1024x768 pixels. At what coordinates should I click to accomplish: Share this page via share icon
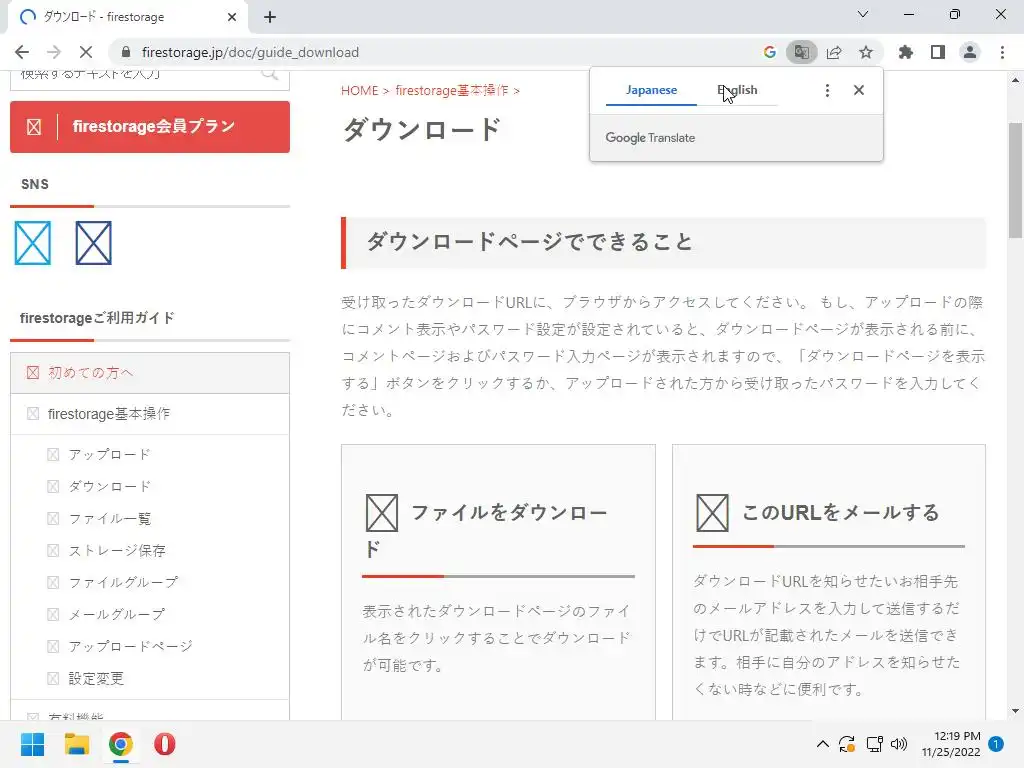pos(834,52)
